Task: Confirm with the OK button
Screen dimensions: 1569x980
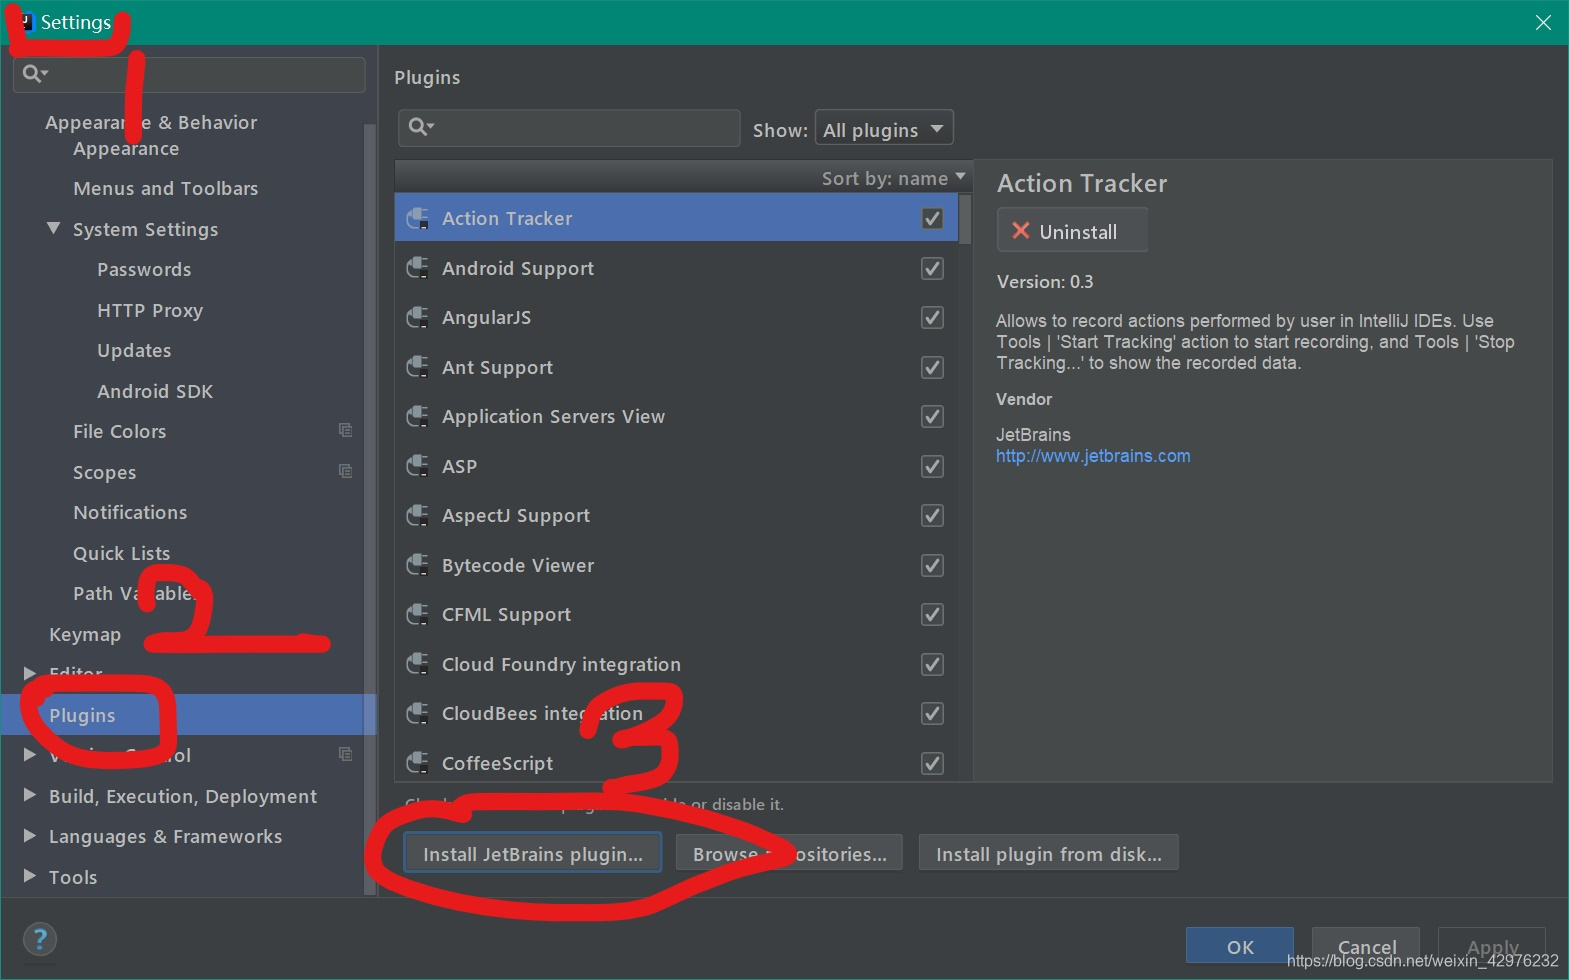Action: coord(1240,946)
